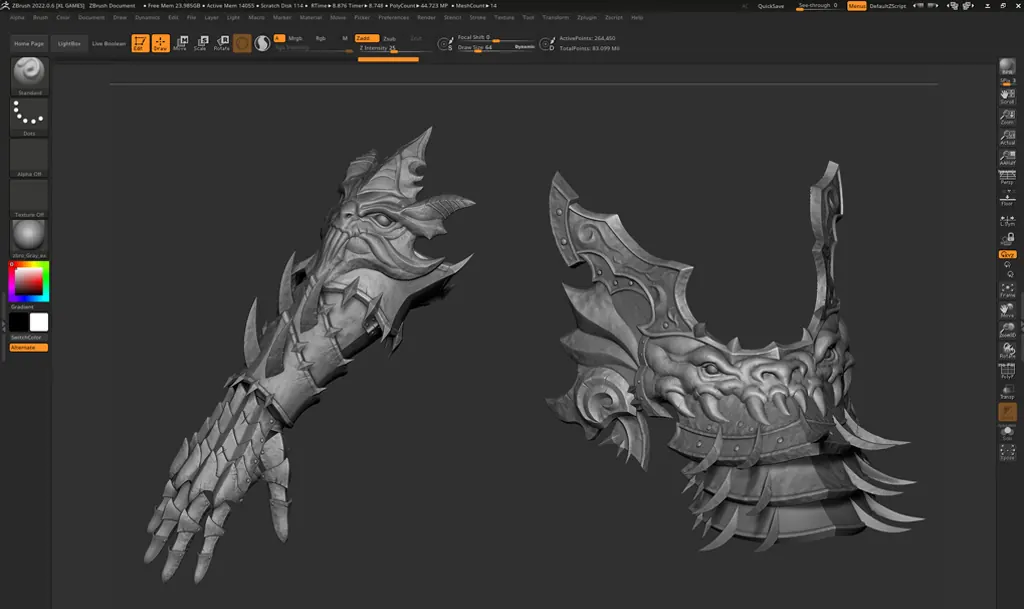The width and height of the screenshot is (1024, 609).
Task: Click the QuickSave button
Action: coord(771,6)
